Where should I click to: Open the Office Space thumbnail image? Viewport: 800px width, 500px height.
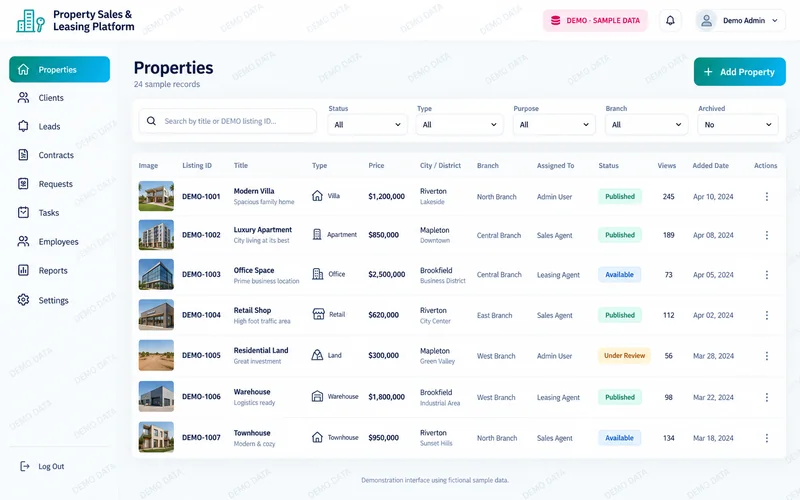[x=156, y=274]
